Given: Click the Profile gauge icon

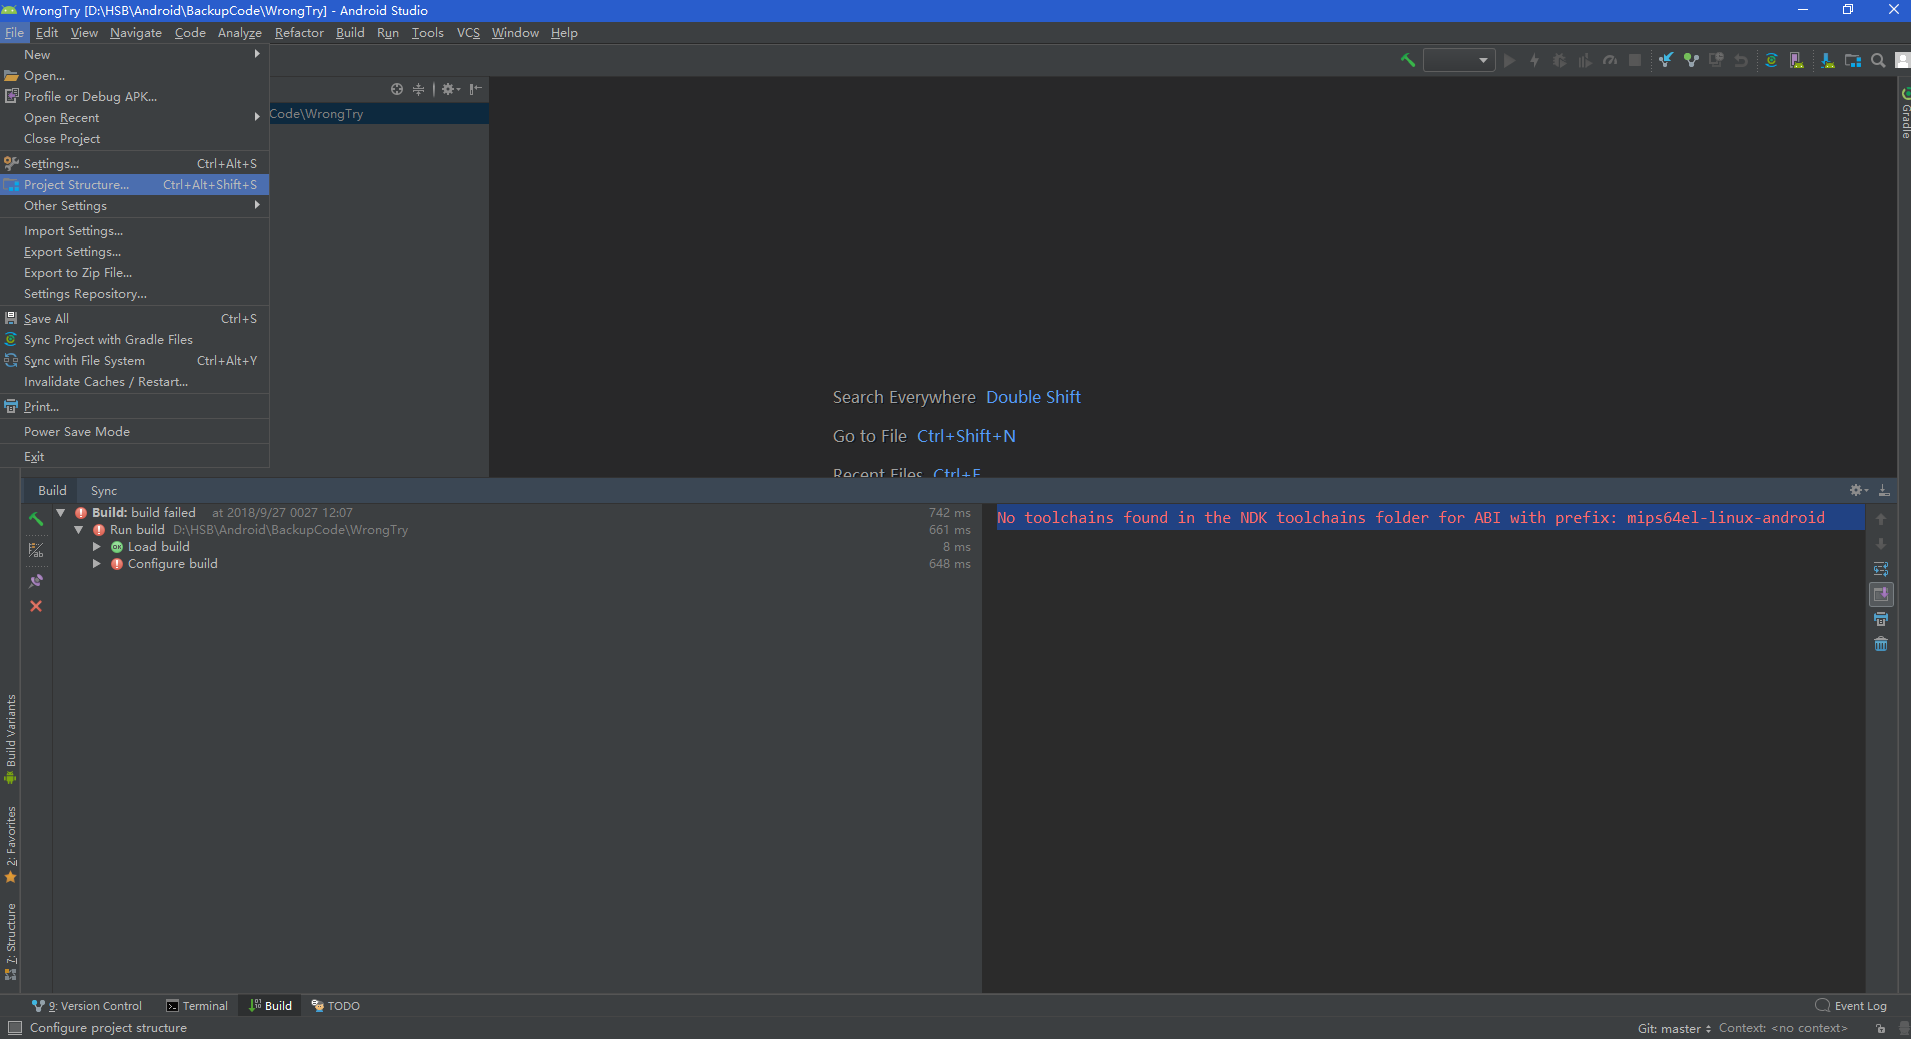Looking at the screenshot, I should click(x=1609, y=60).
